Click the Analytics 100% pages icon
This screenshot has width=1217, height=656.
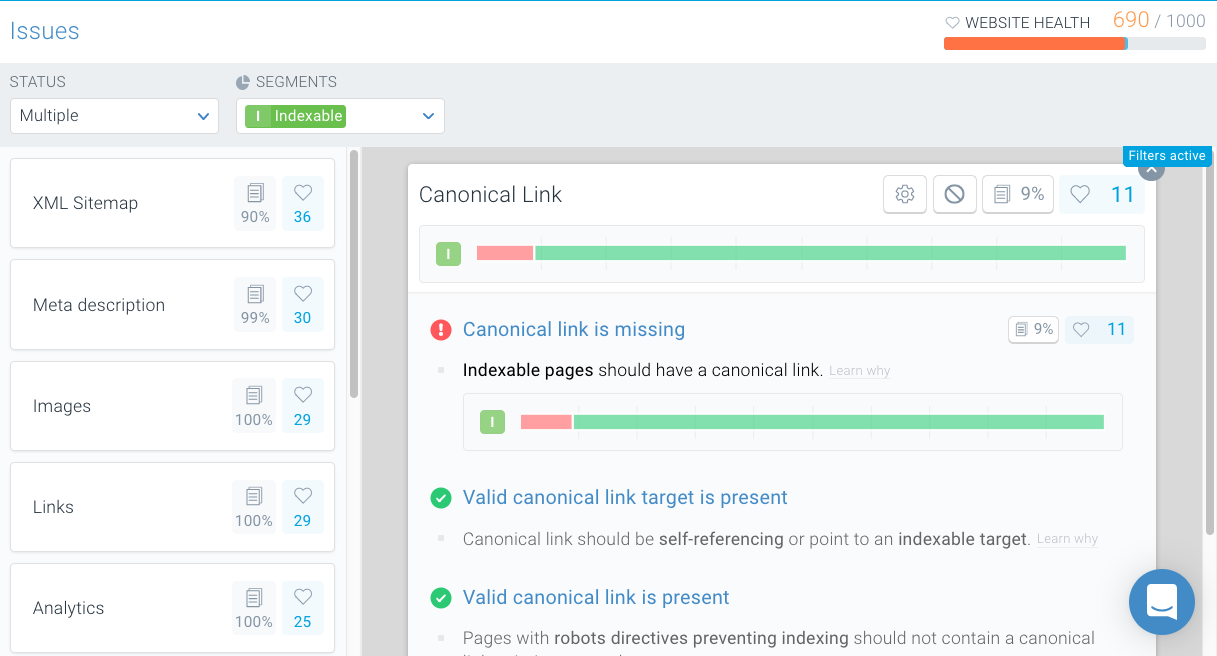coord(254,607)
